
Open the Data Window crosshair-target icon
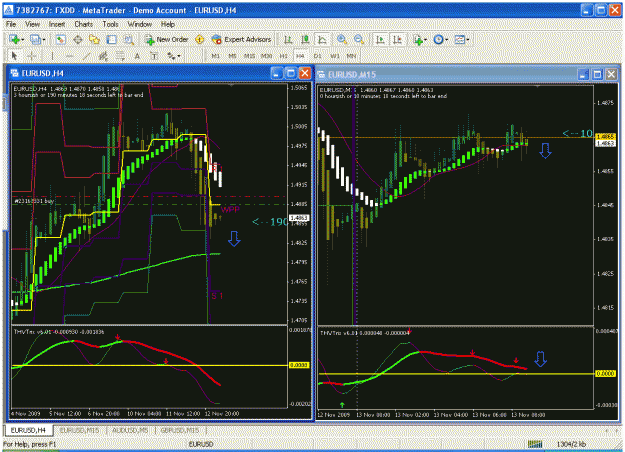(x=77, y=39)
